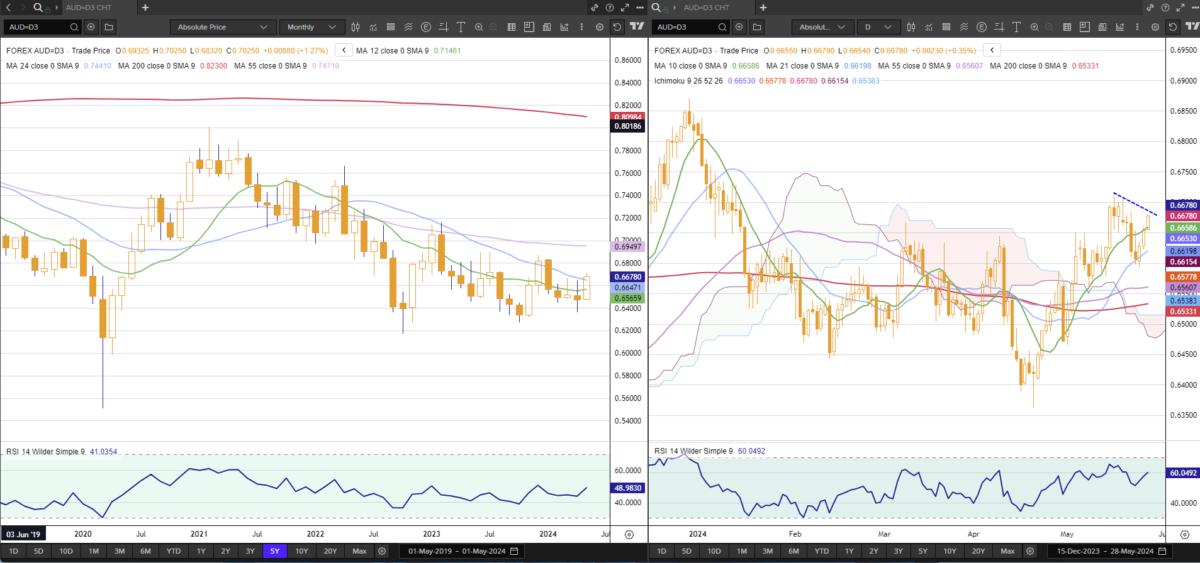Image resolution: width=1200 pixels, height=563 pixels.
Task: Click the link chain icon in right panel header
Action: pyautogui.click(x=1148, y=7)
